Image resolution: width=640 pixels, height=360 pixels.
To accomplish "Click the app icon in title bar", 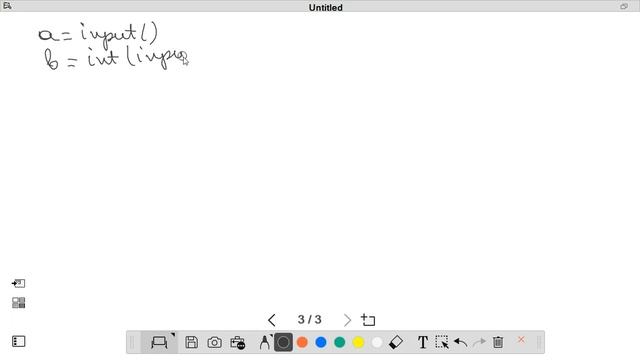I will tap(7, 6).
